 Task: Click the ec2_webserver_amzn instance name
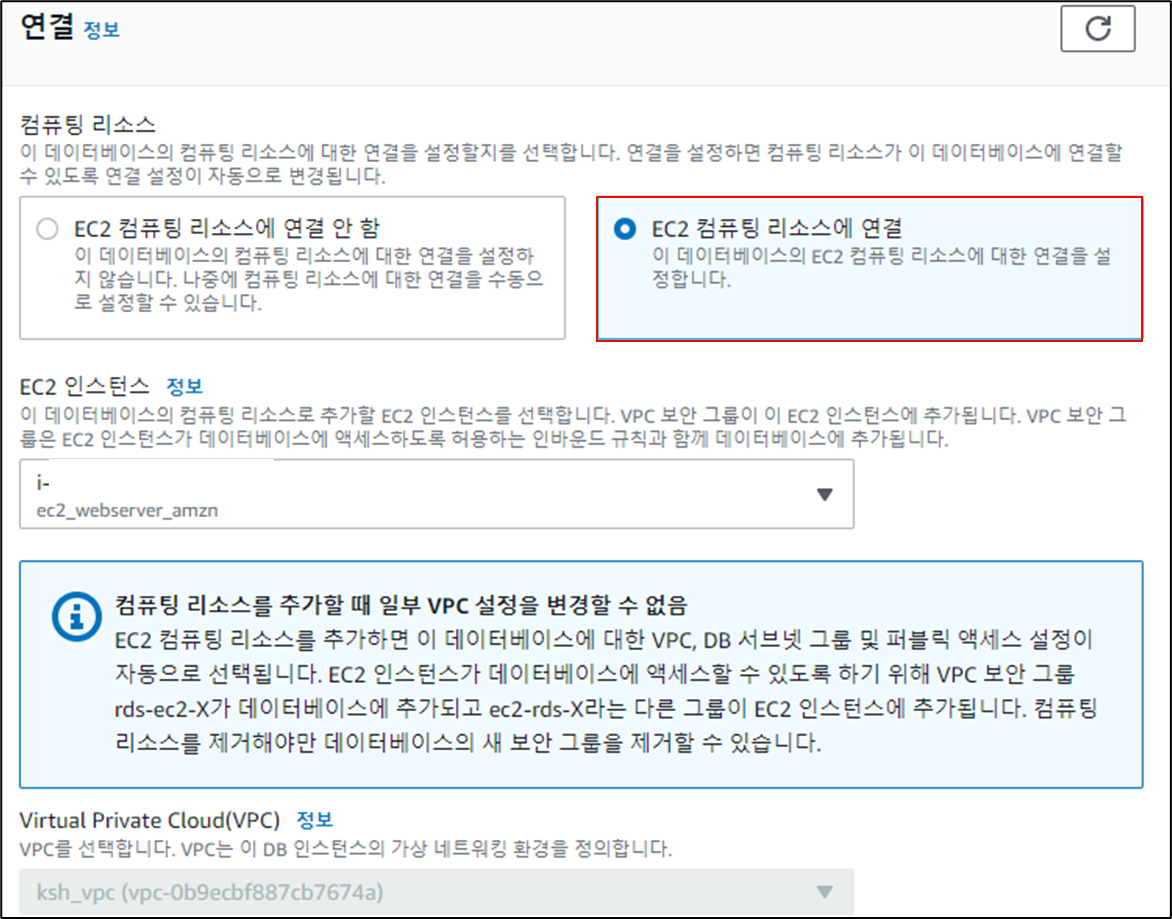127,510
